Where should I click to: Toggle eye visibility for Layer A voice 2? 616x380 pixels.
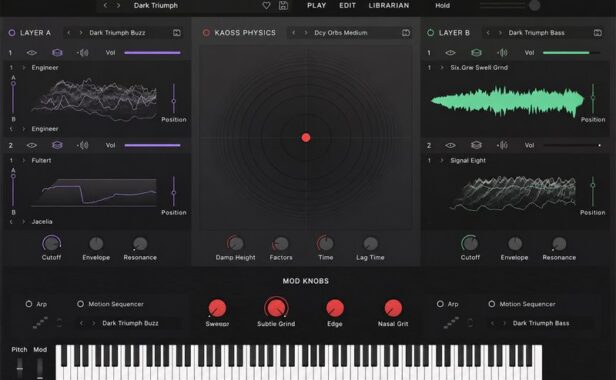click(32, 145)
